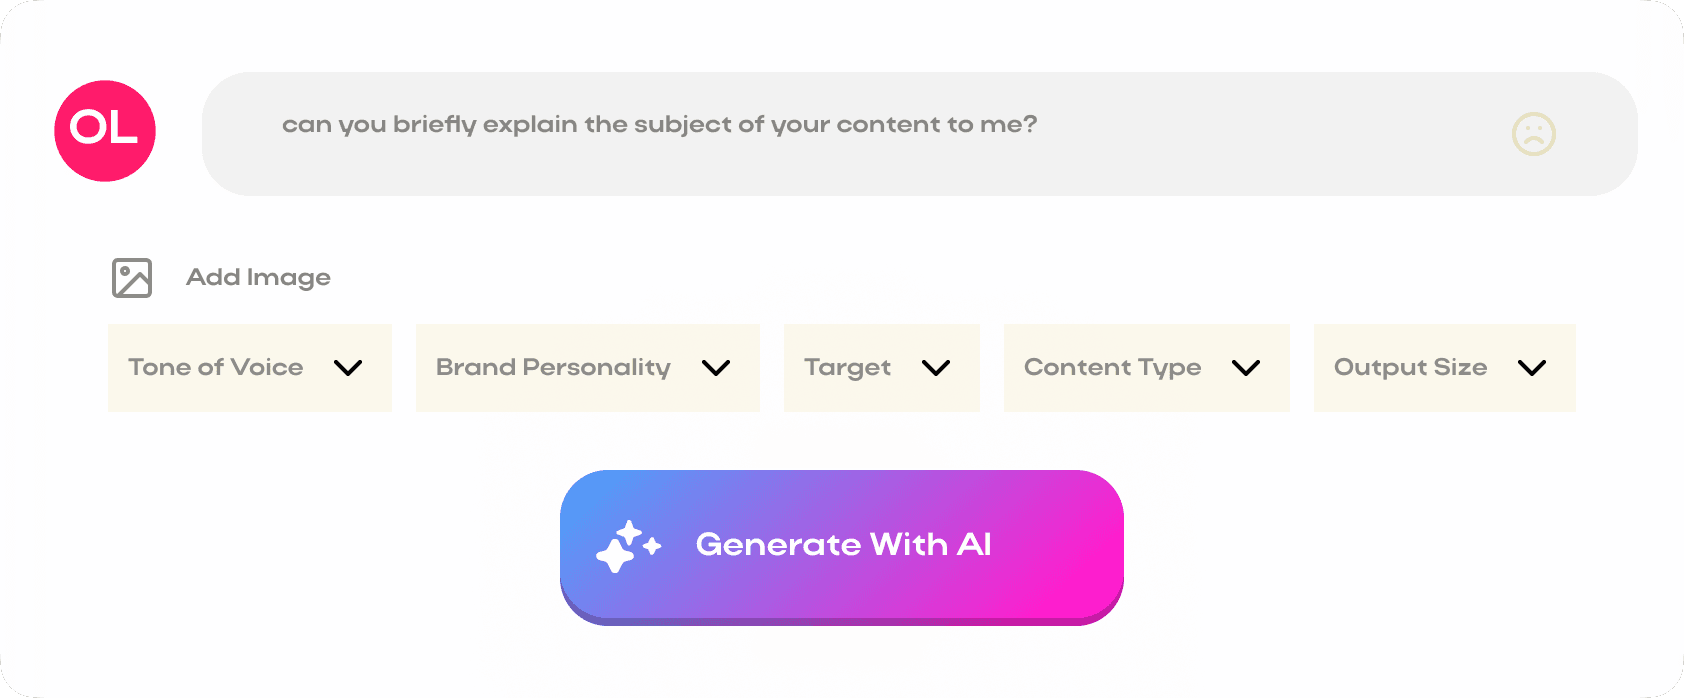Open the Target dropdown
The image size is (1684, 698).
(x=881, y=368)
